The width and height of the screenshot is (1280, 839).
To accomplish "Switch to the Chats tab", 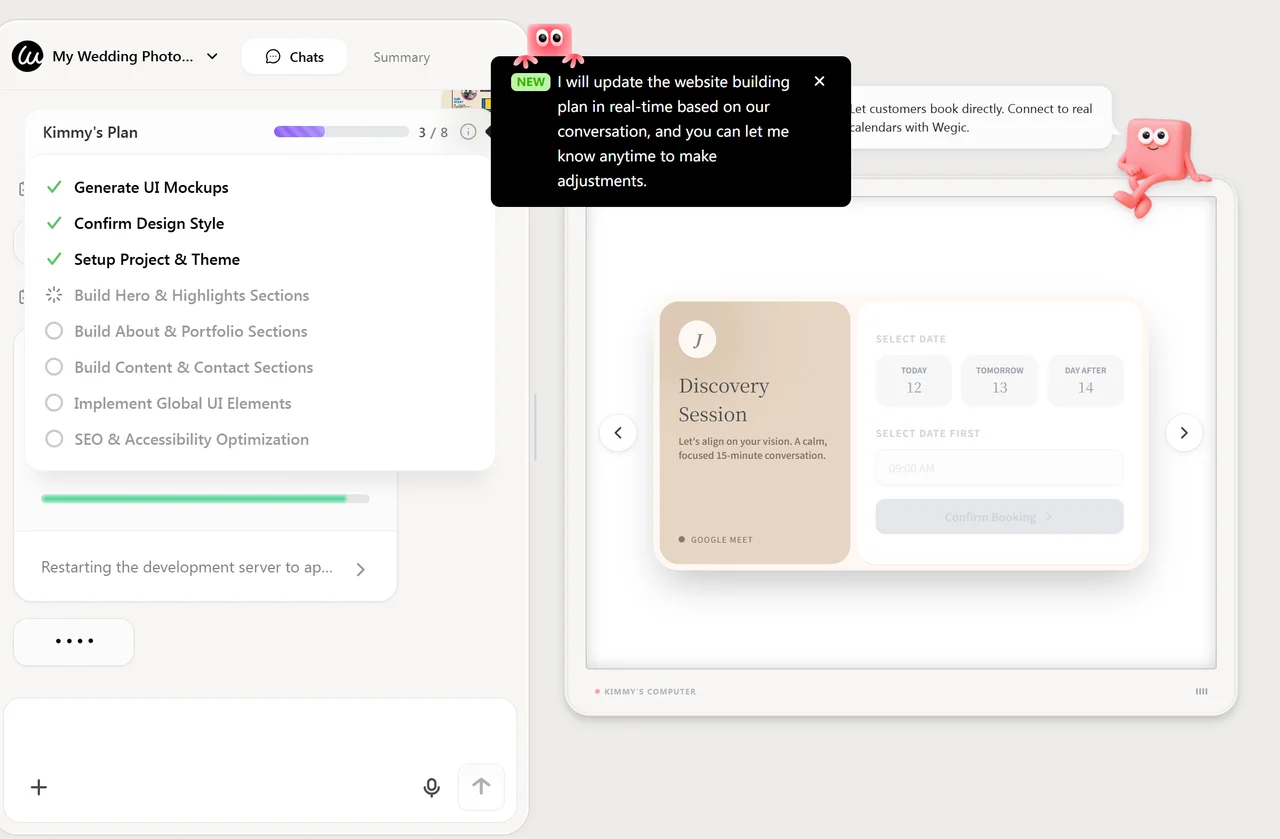I will tap(294, 57).
